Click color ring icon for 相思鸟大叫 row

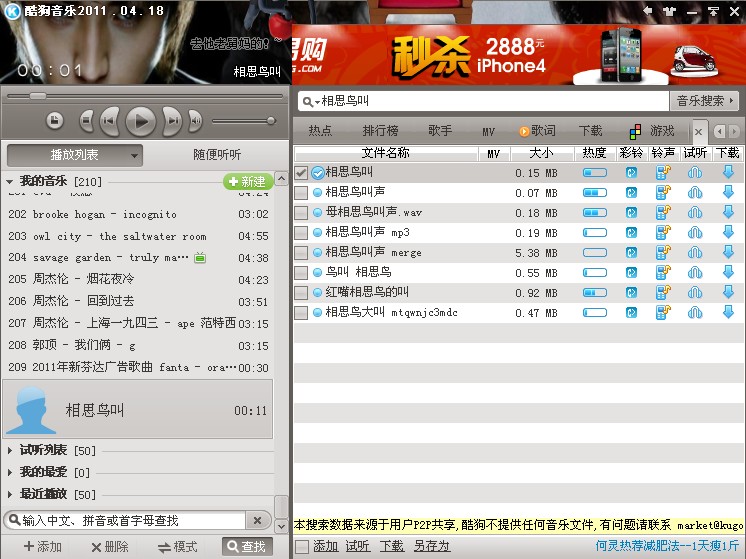coord(631,313)
